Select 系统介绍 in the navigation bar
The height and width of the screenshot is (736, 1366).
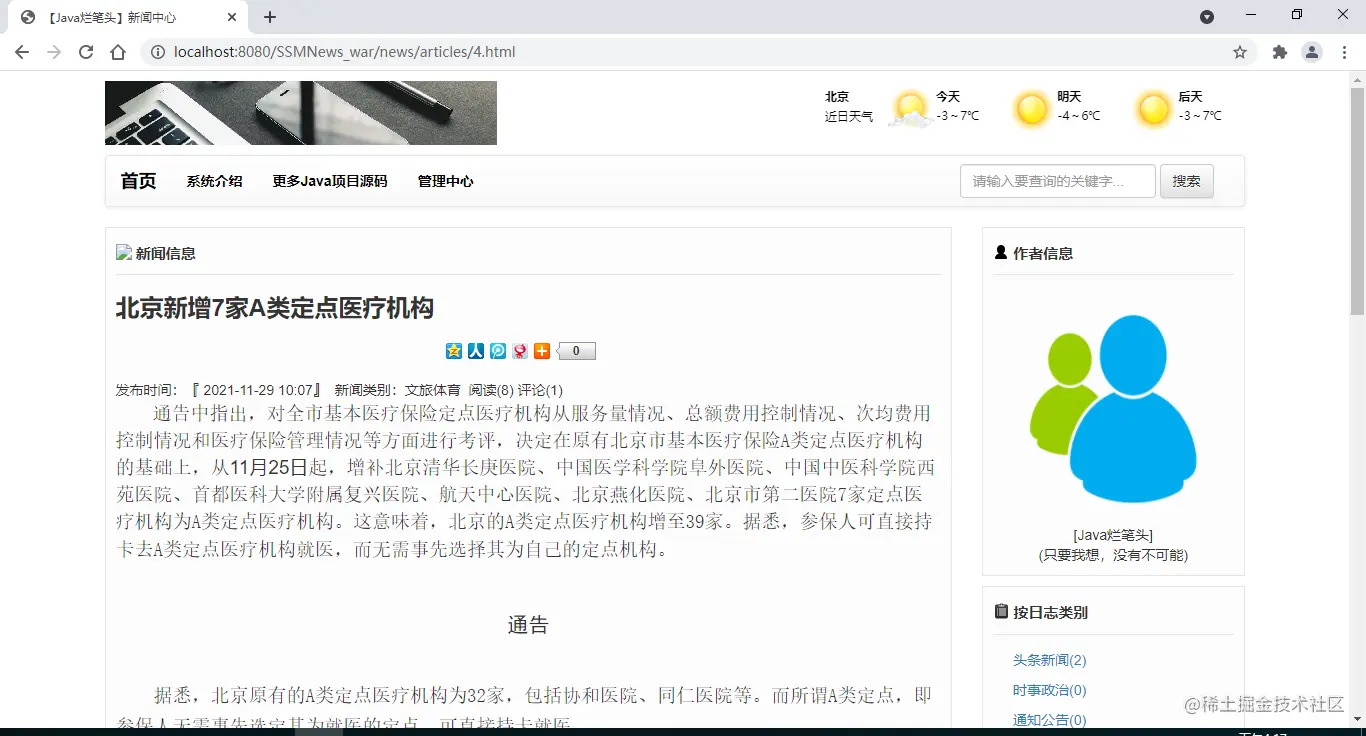pos(214,181)
